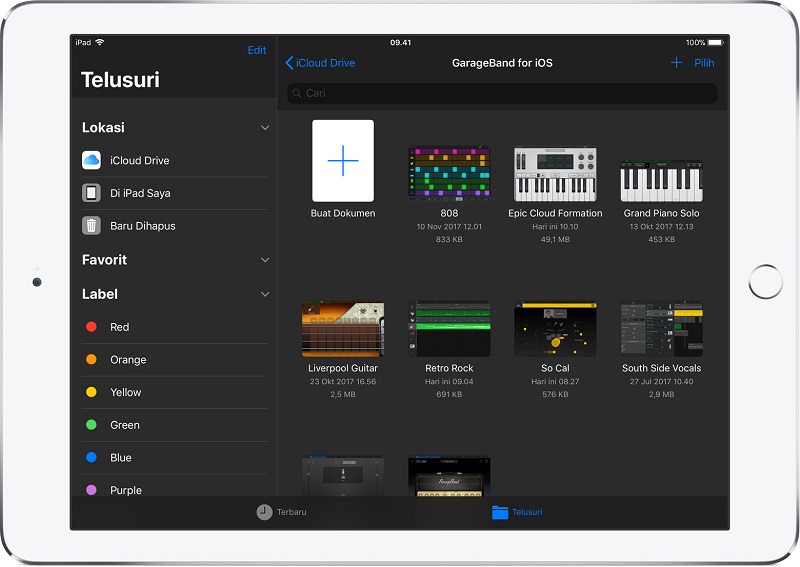This screenshot has height=567, width=800.
Task: Switch to the Terbaru tab
Action: point(291,512)
